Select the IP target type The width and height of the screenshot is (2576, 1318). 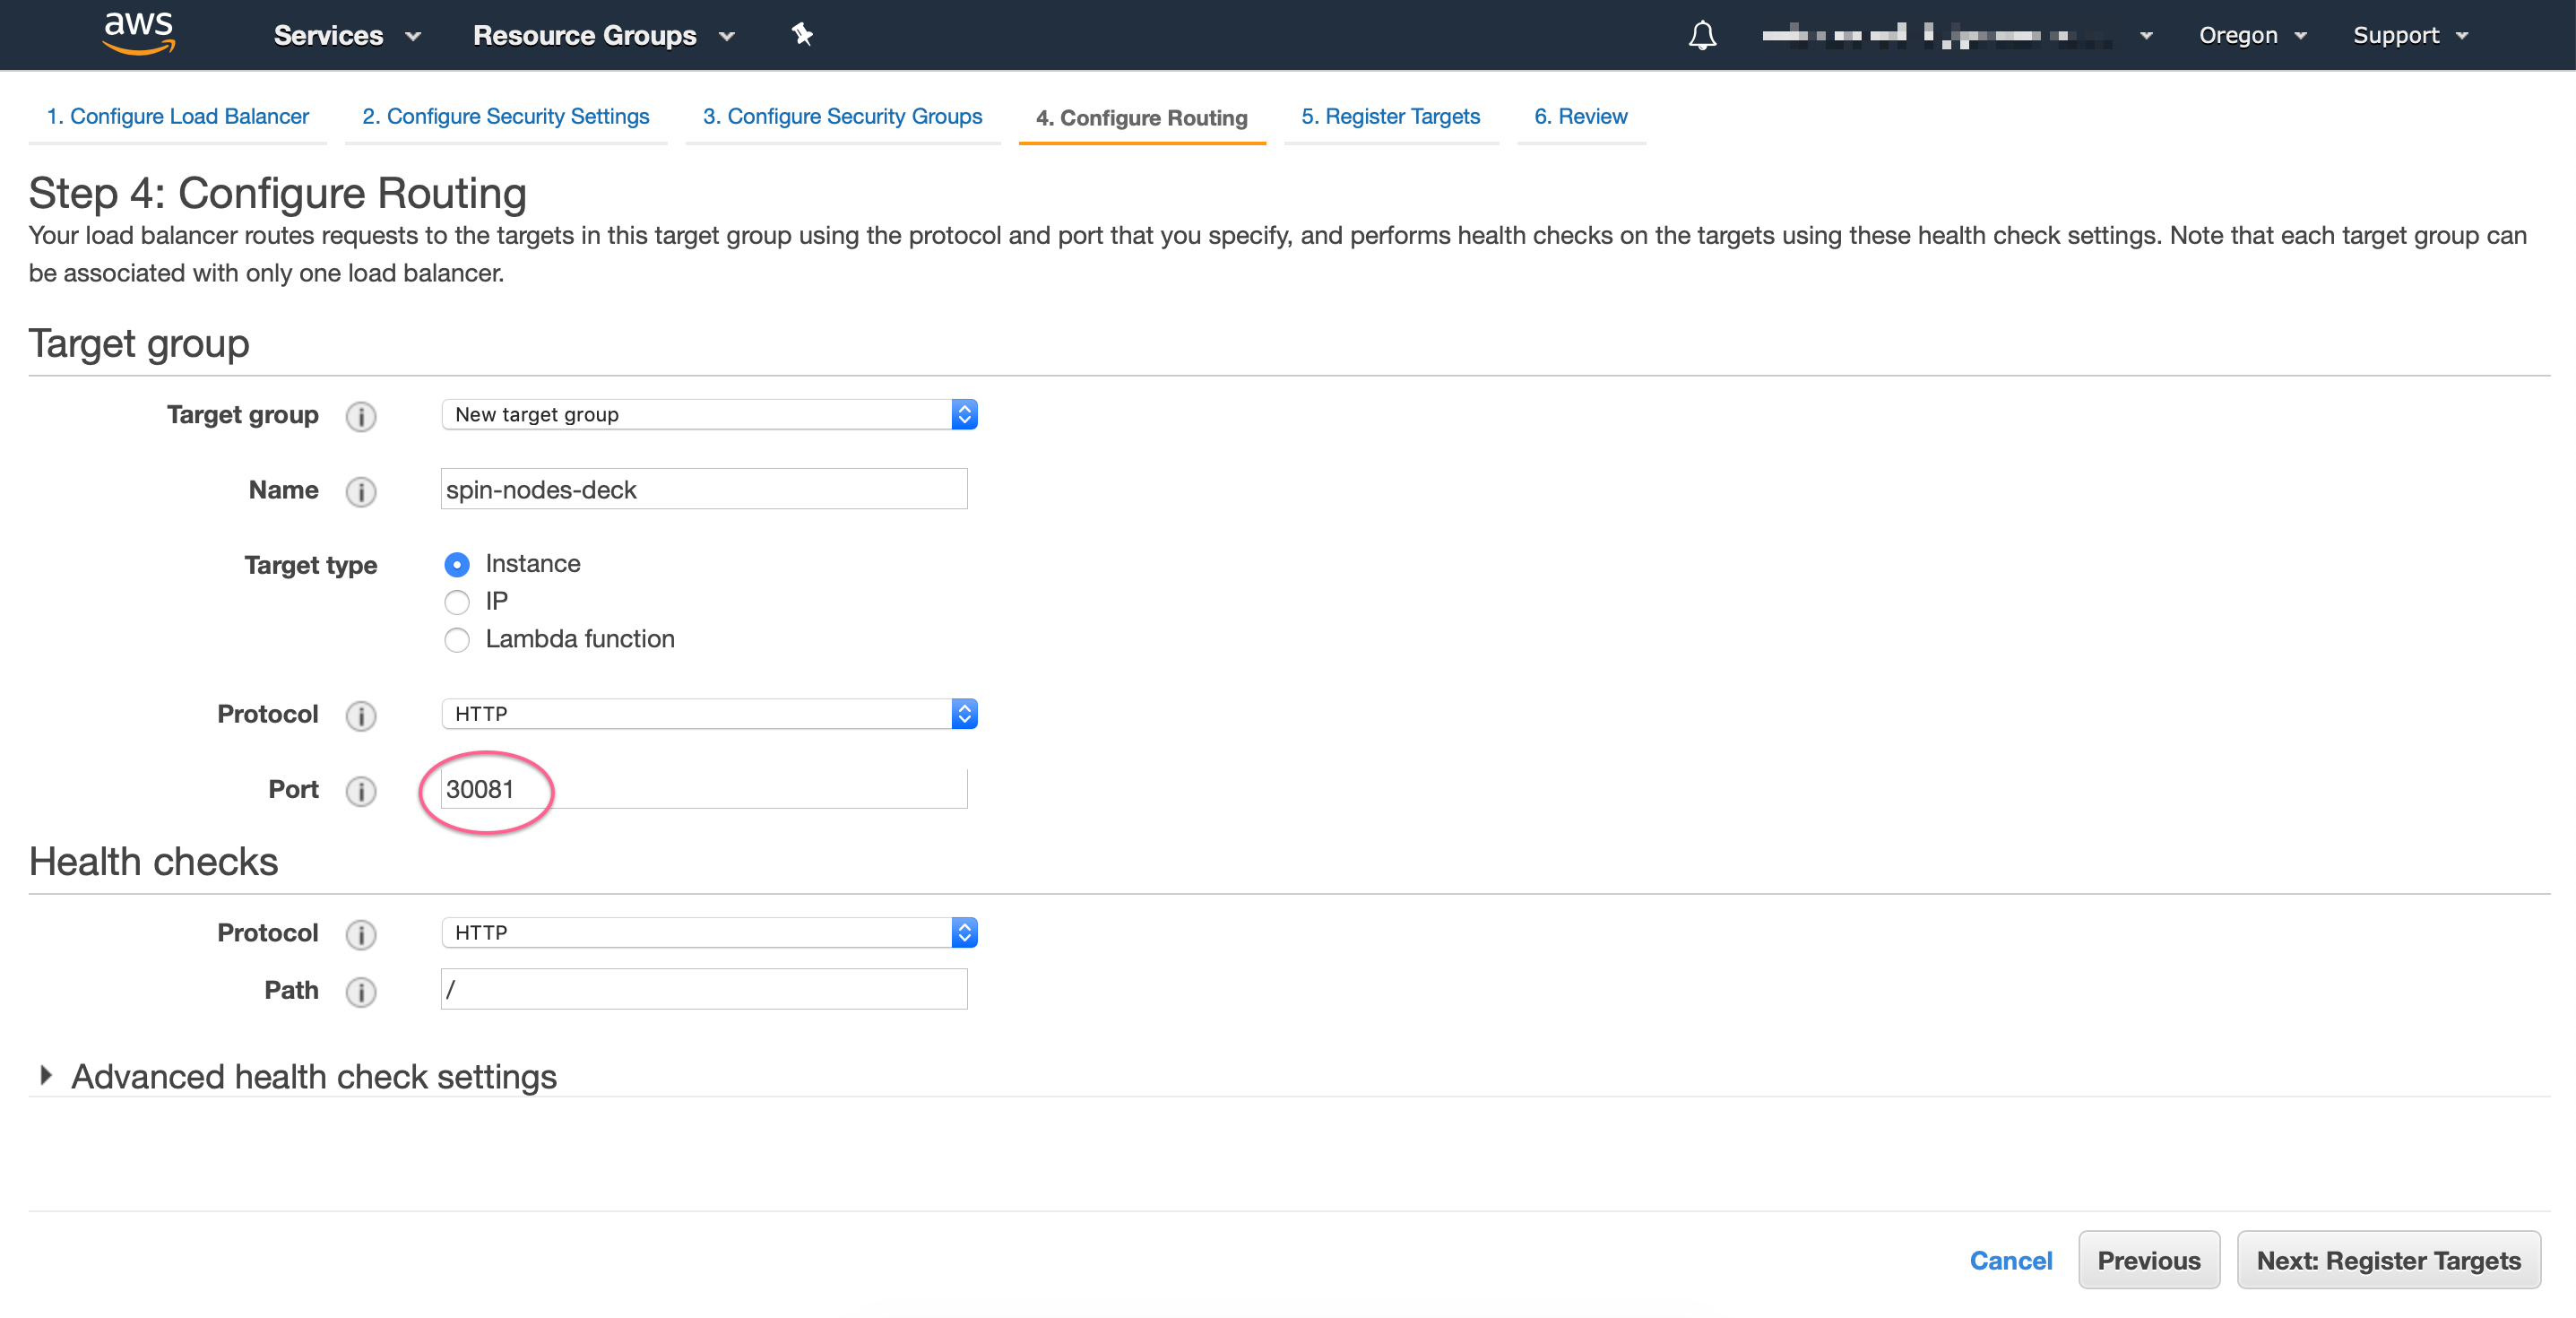point(457,602)
